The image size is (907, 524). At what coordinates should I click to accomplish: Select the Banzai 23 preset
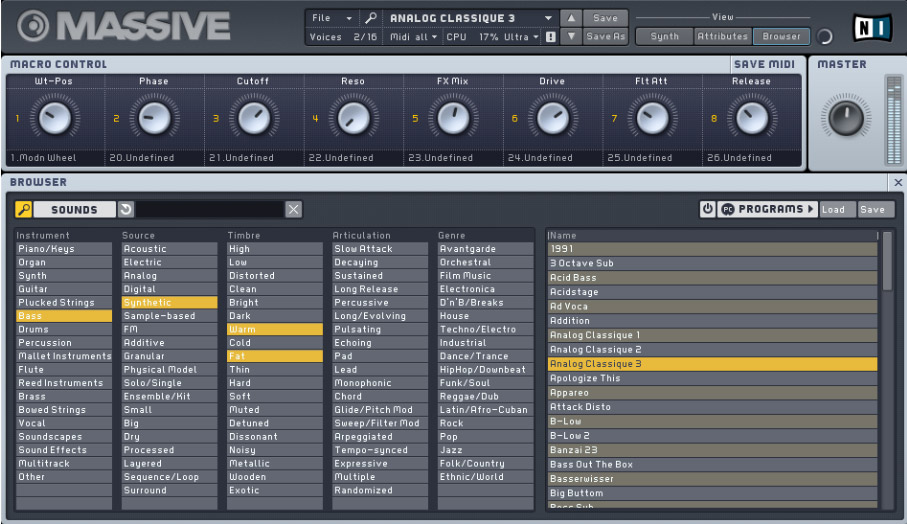[712, 450]
